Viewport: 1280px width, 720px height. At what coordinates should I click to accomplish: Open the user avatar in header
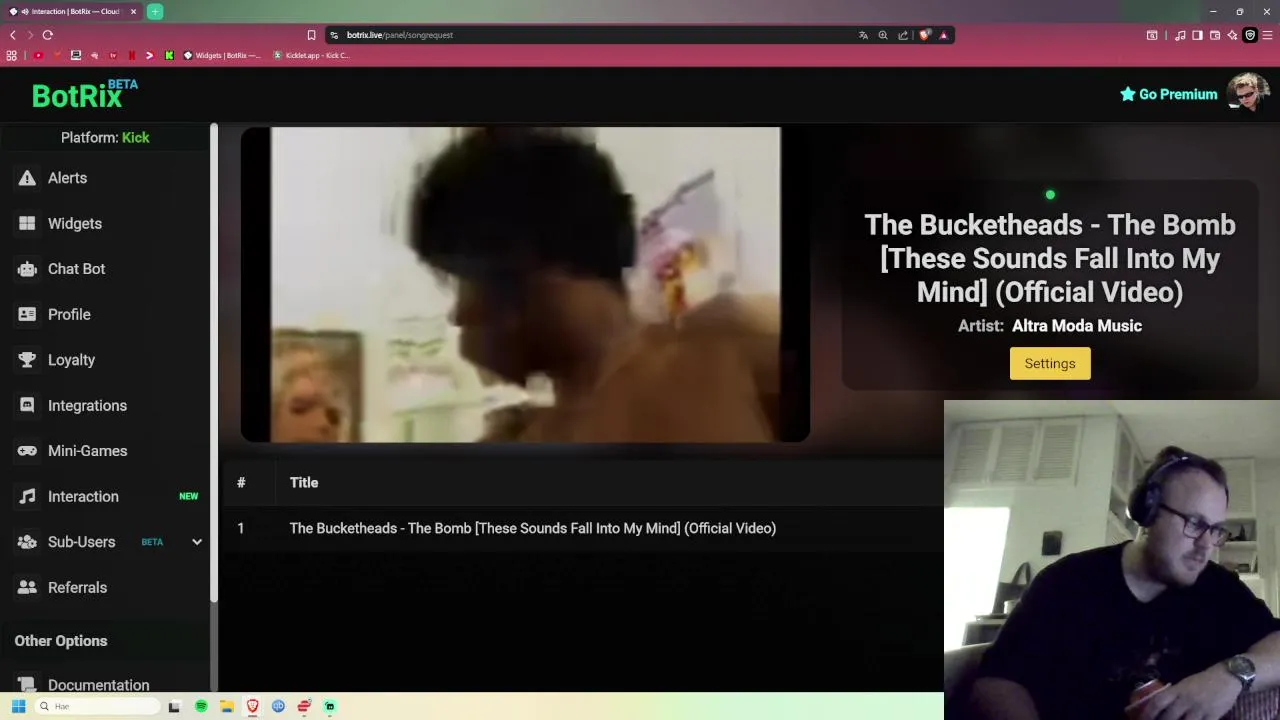point(1248,92)
